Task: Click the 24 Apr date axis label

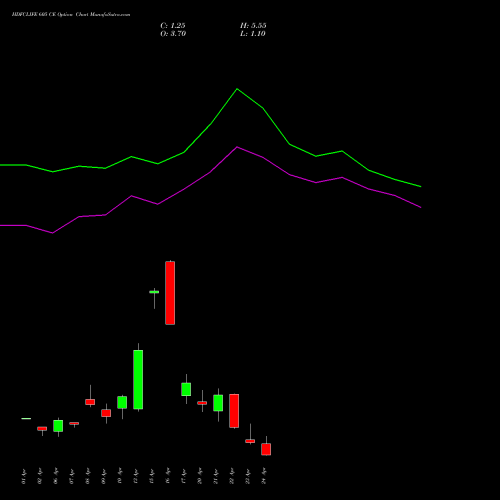Action: (264, 476)
